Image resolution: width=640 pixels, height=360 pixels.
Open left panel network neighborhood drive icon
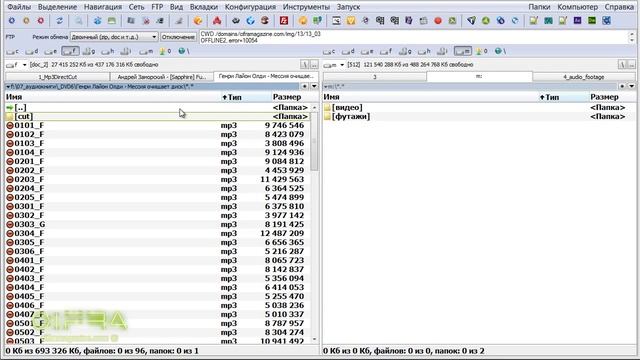[x=183, y=51]
